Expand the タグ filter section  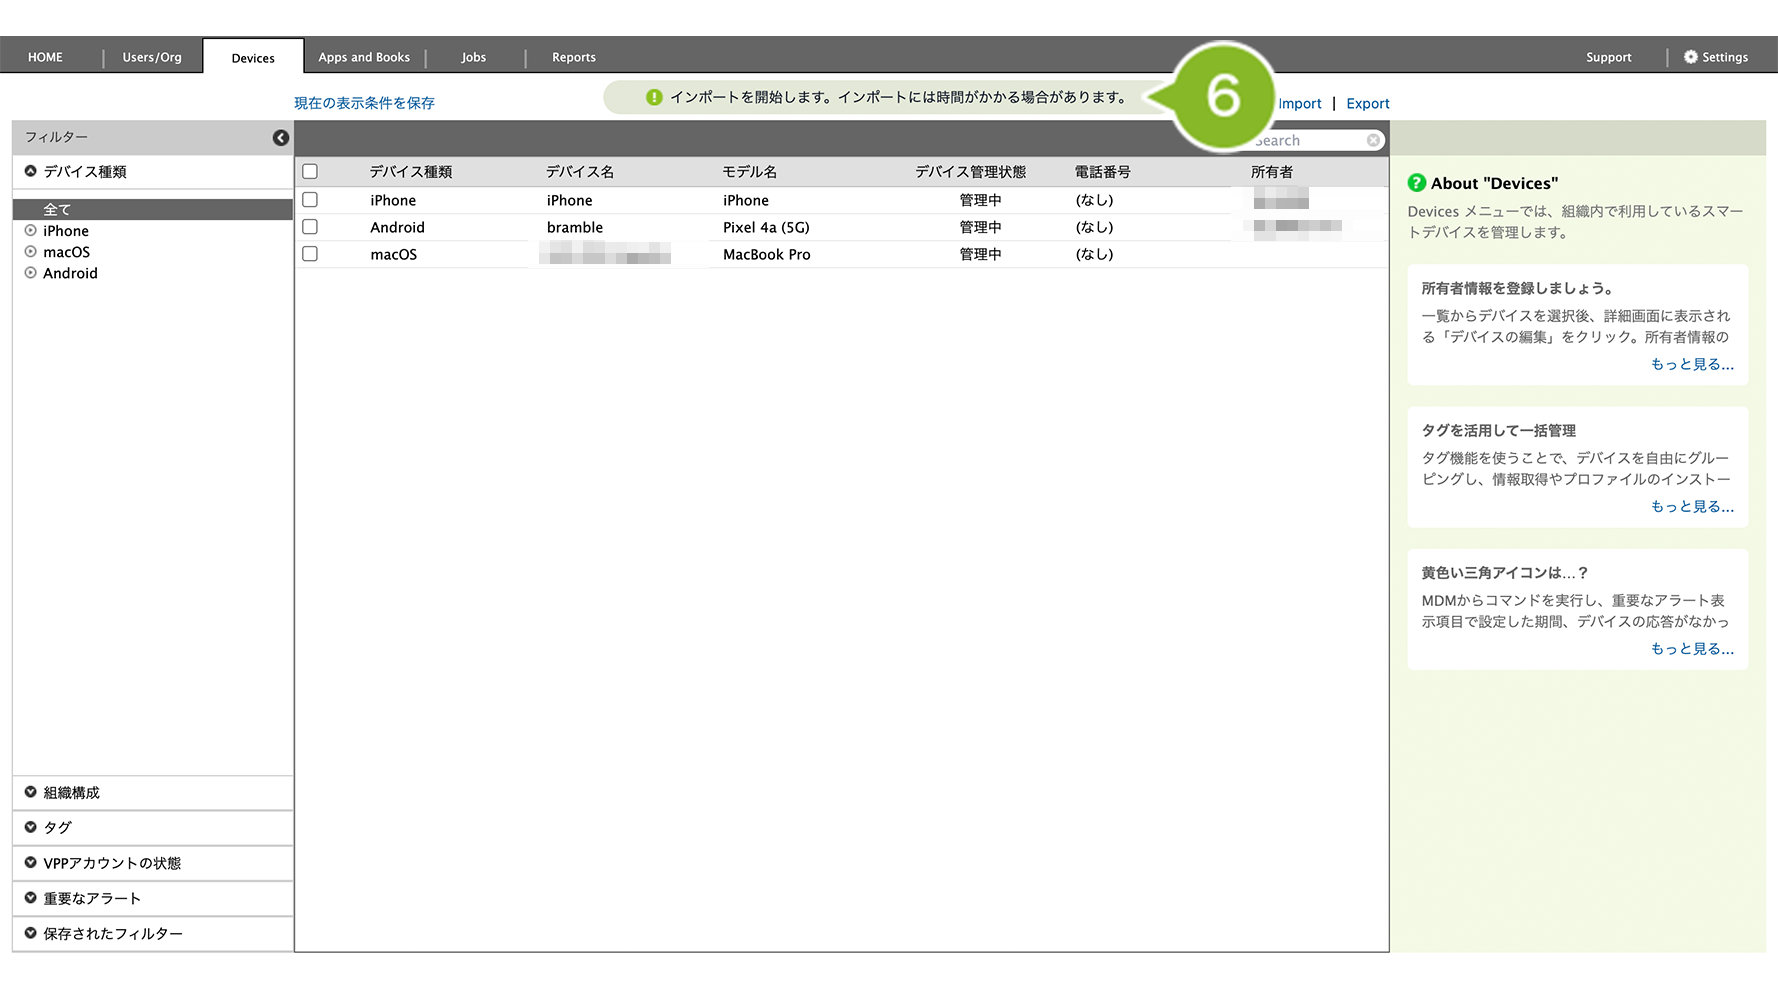[x=31, y=828]
